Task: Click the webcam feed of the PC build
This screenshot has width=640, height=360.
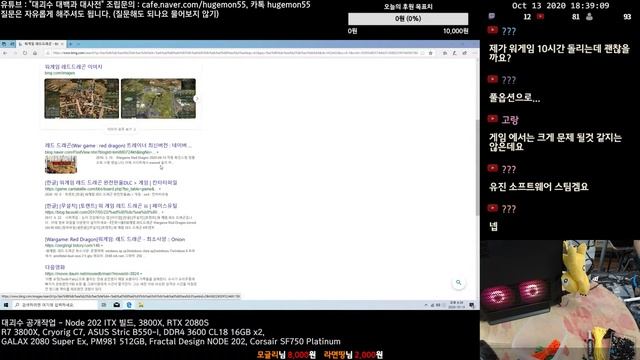Action: [560, 300]
